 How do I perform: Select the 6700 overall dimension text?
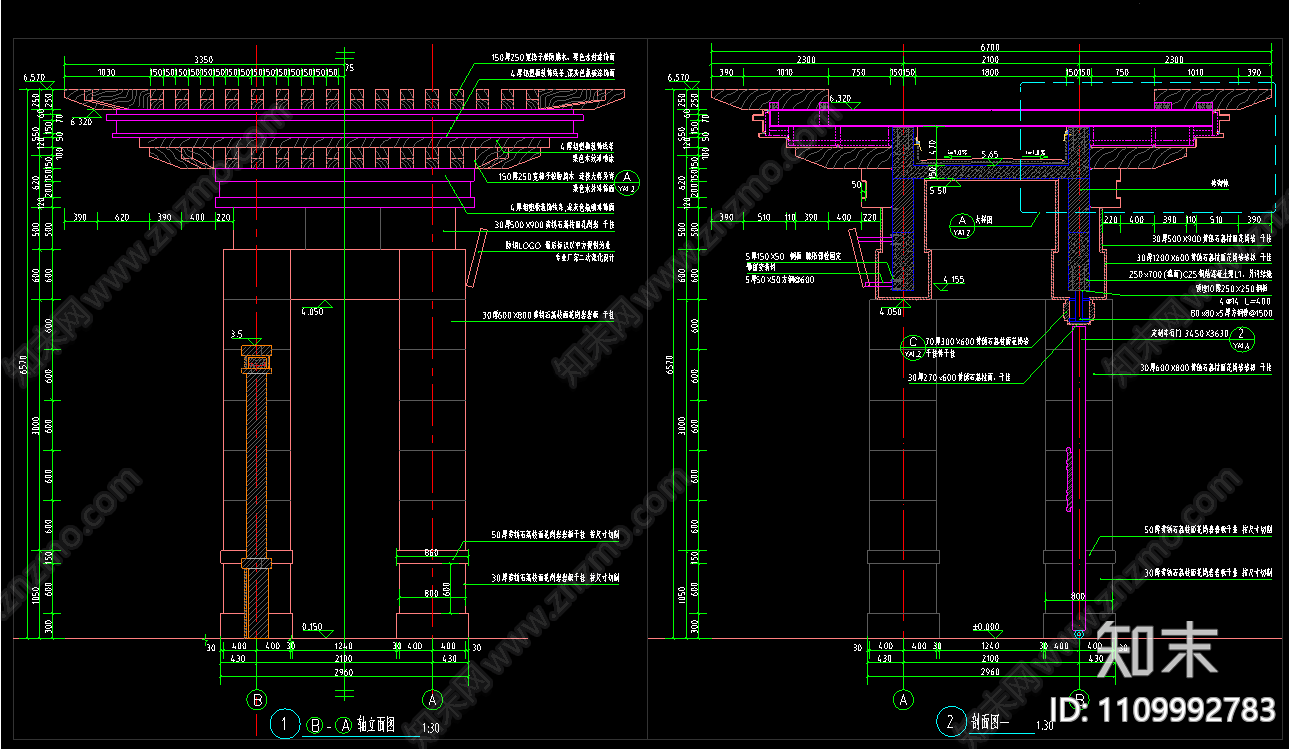click(990, 47)
